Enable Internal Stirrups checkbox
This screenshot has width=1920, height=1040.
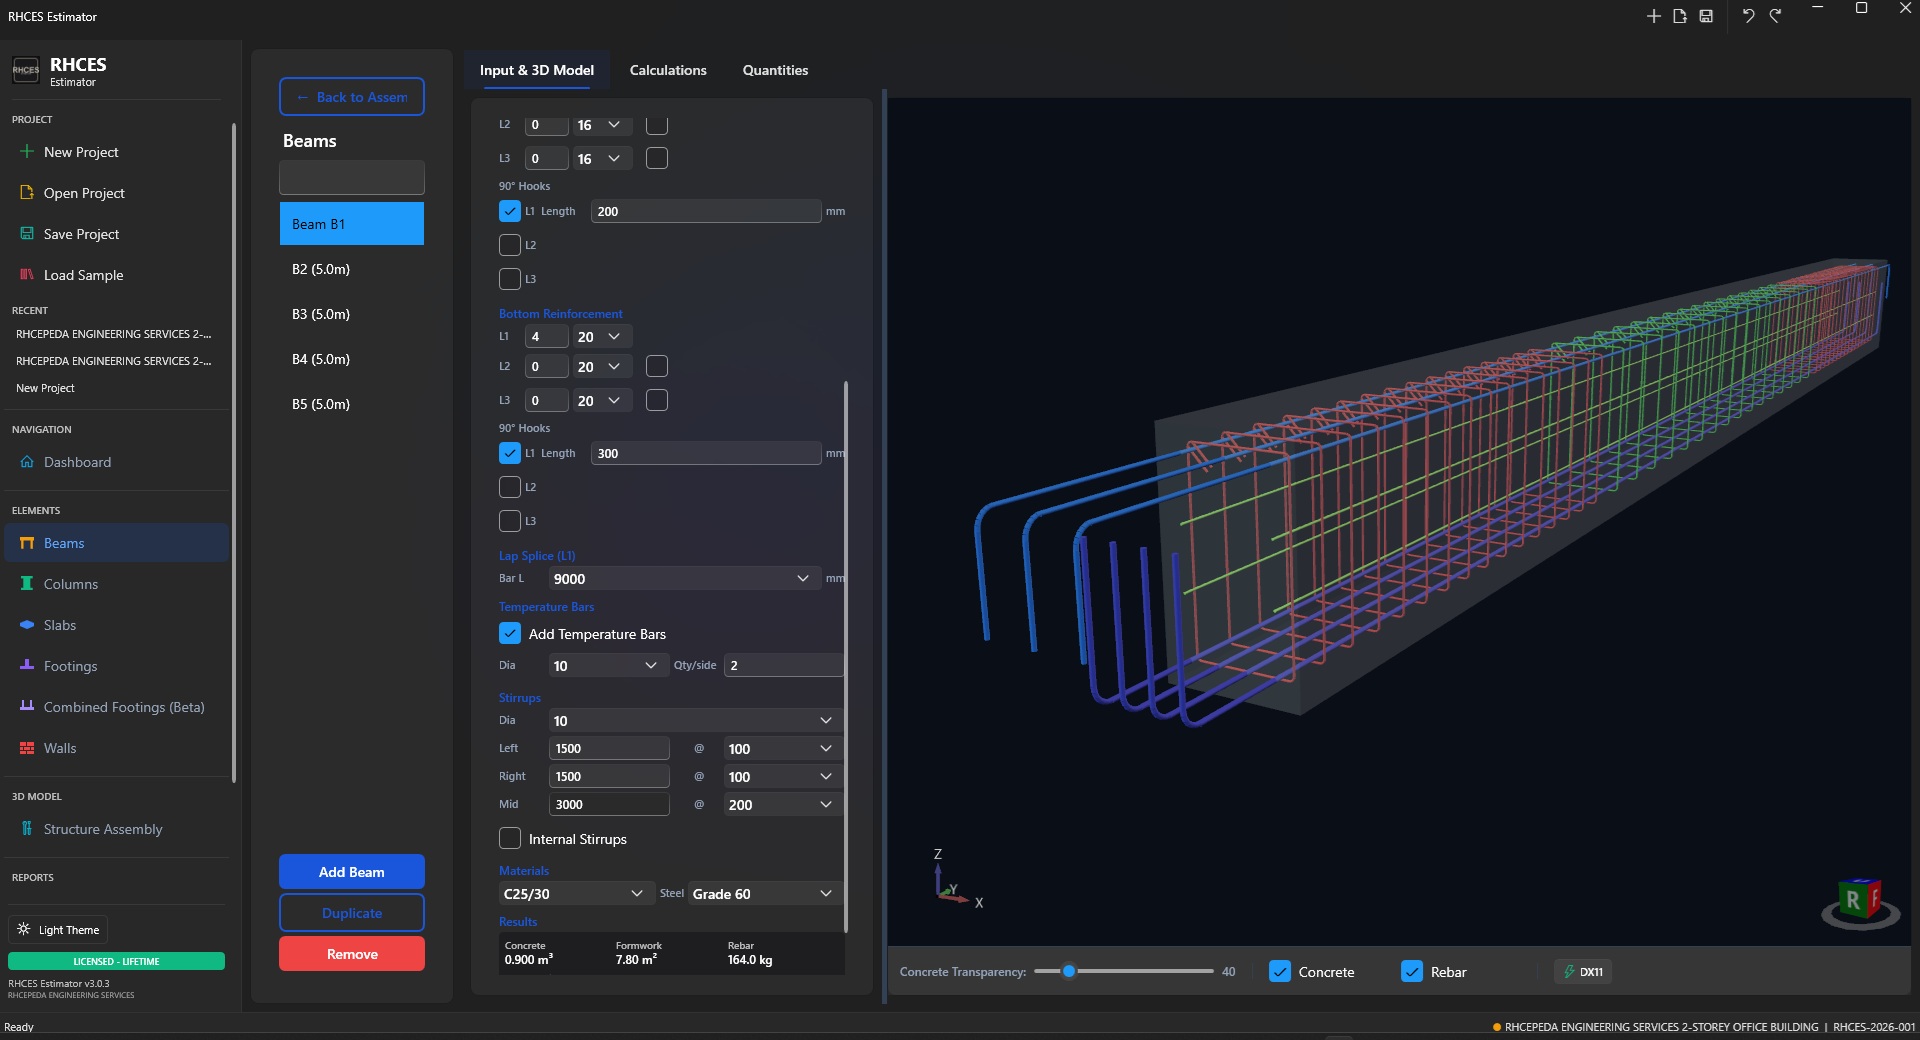pos(510,838)
